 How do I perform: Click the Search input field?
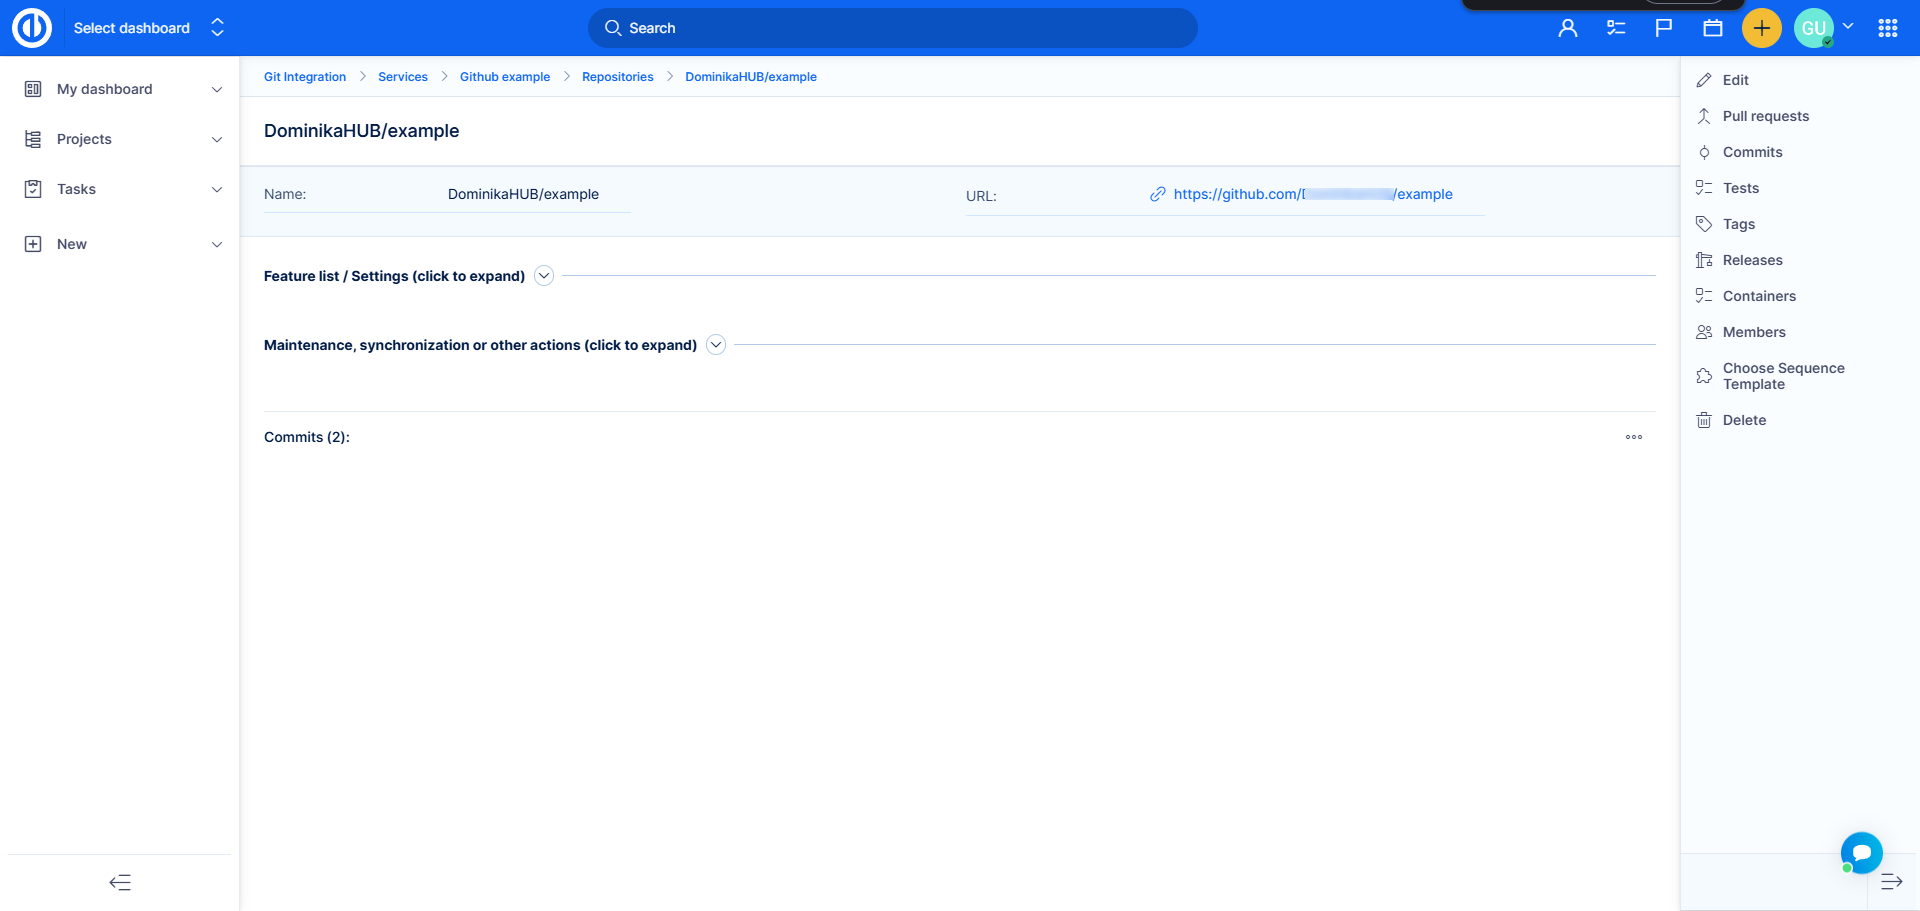click(x=892, y=28)
